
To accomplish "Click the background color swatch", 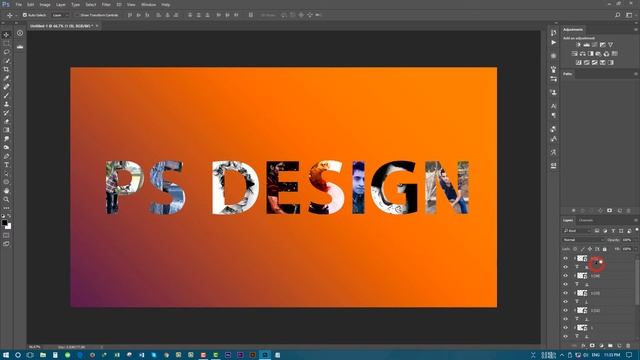I will coord(9,227).
